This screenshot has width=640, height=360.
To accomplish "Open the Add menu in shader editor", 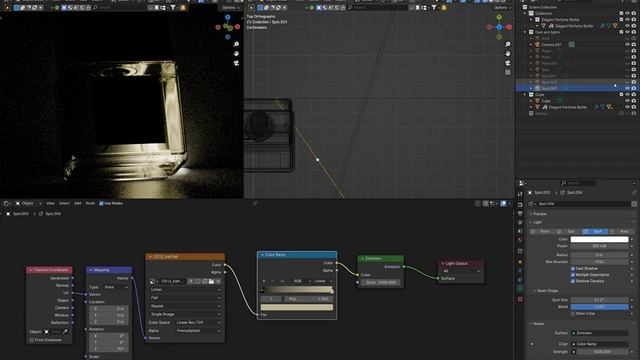I will [78, 203].
